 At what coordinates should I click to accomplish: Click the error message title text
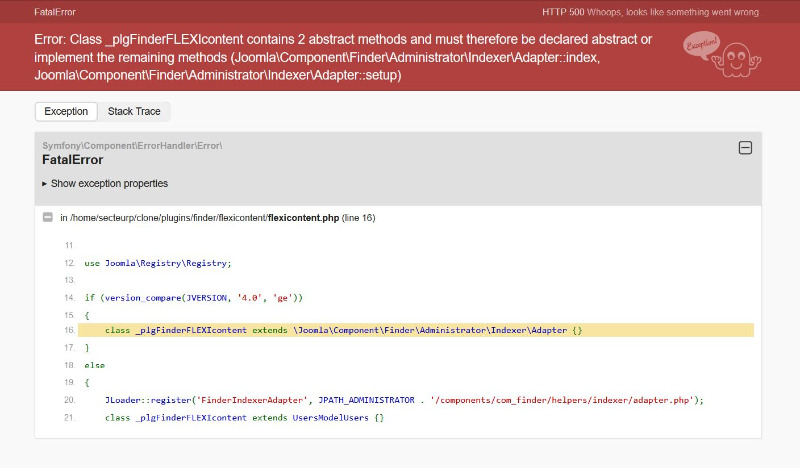343,57
